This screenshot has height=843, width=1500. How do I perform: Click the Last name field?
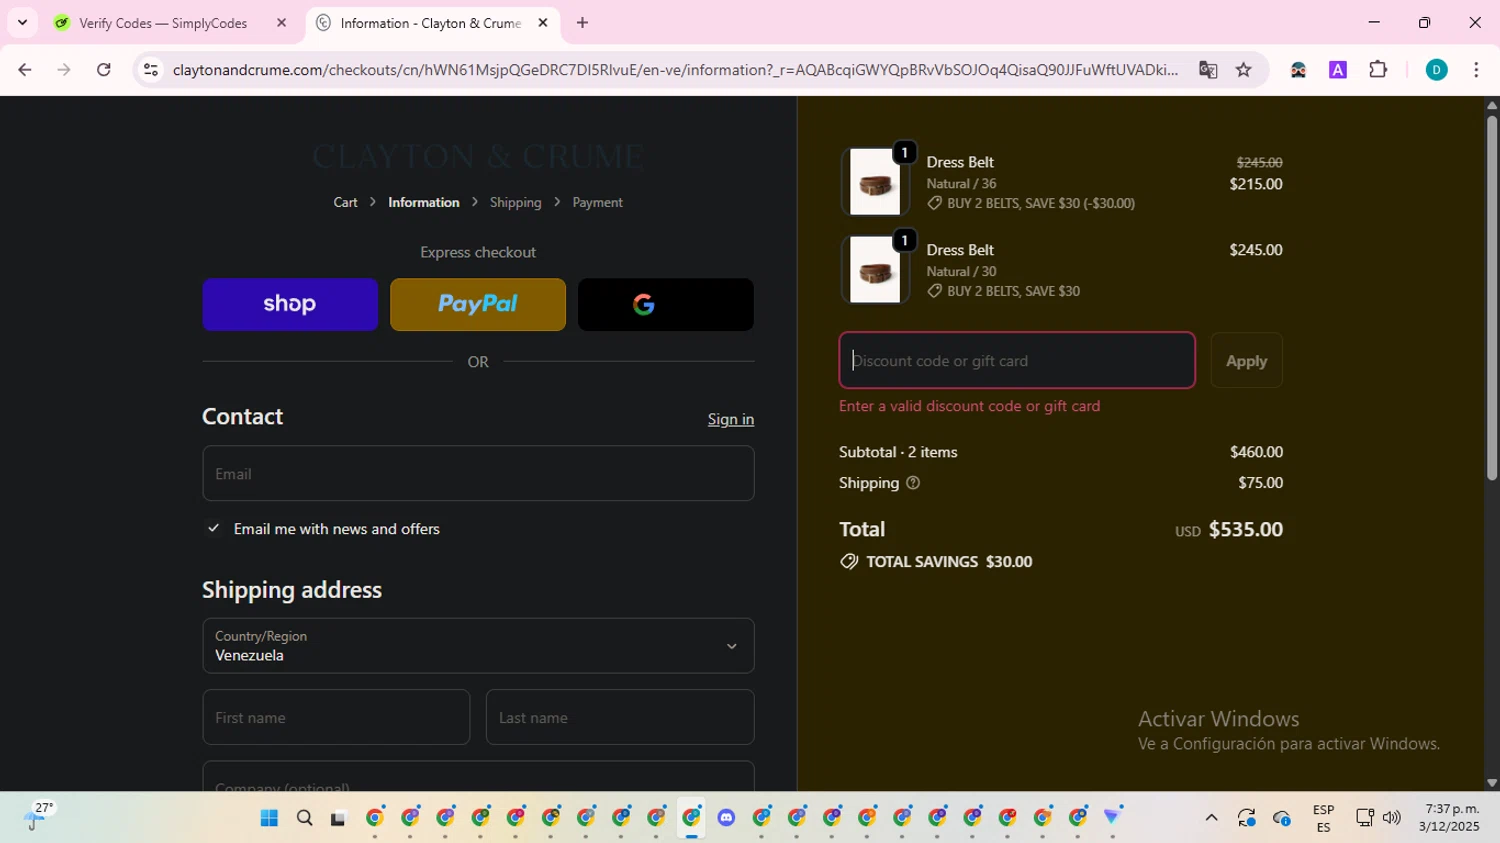[620, 717]
